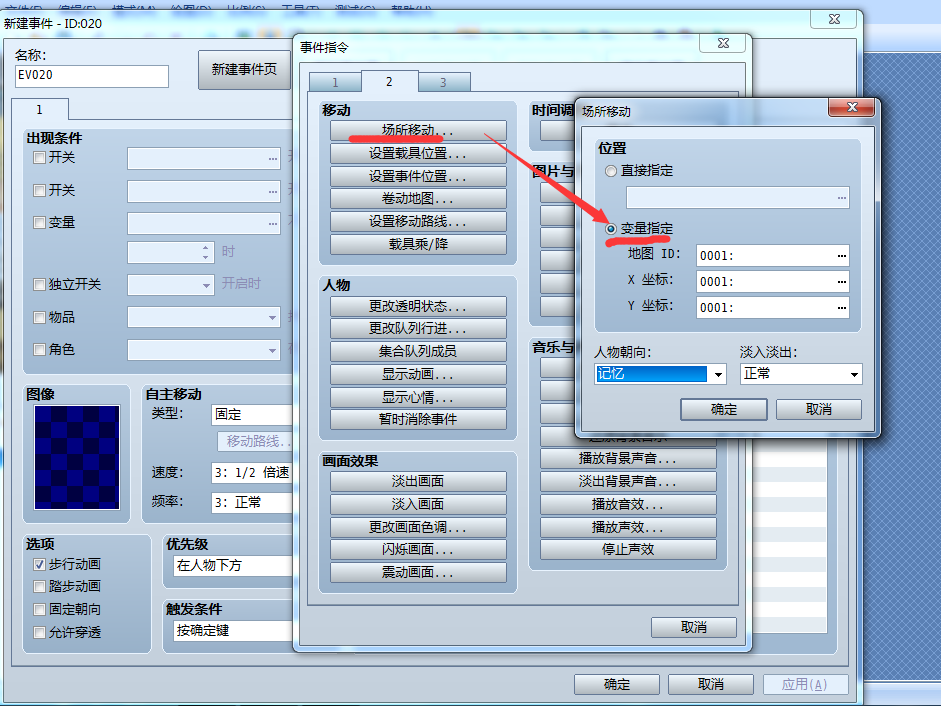
Task: Click 确定 in the 场所移动 dialog
Action: pos(724,409)
